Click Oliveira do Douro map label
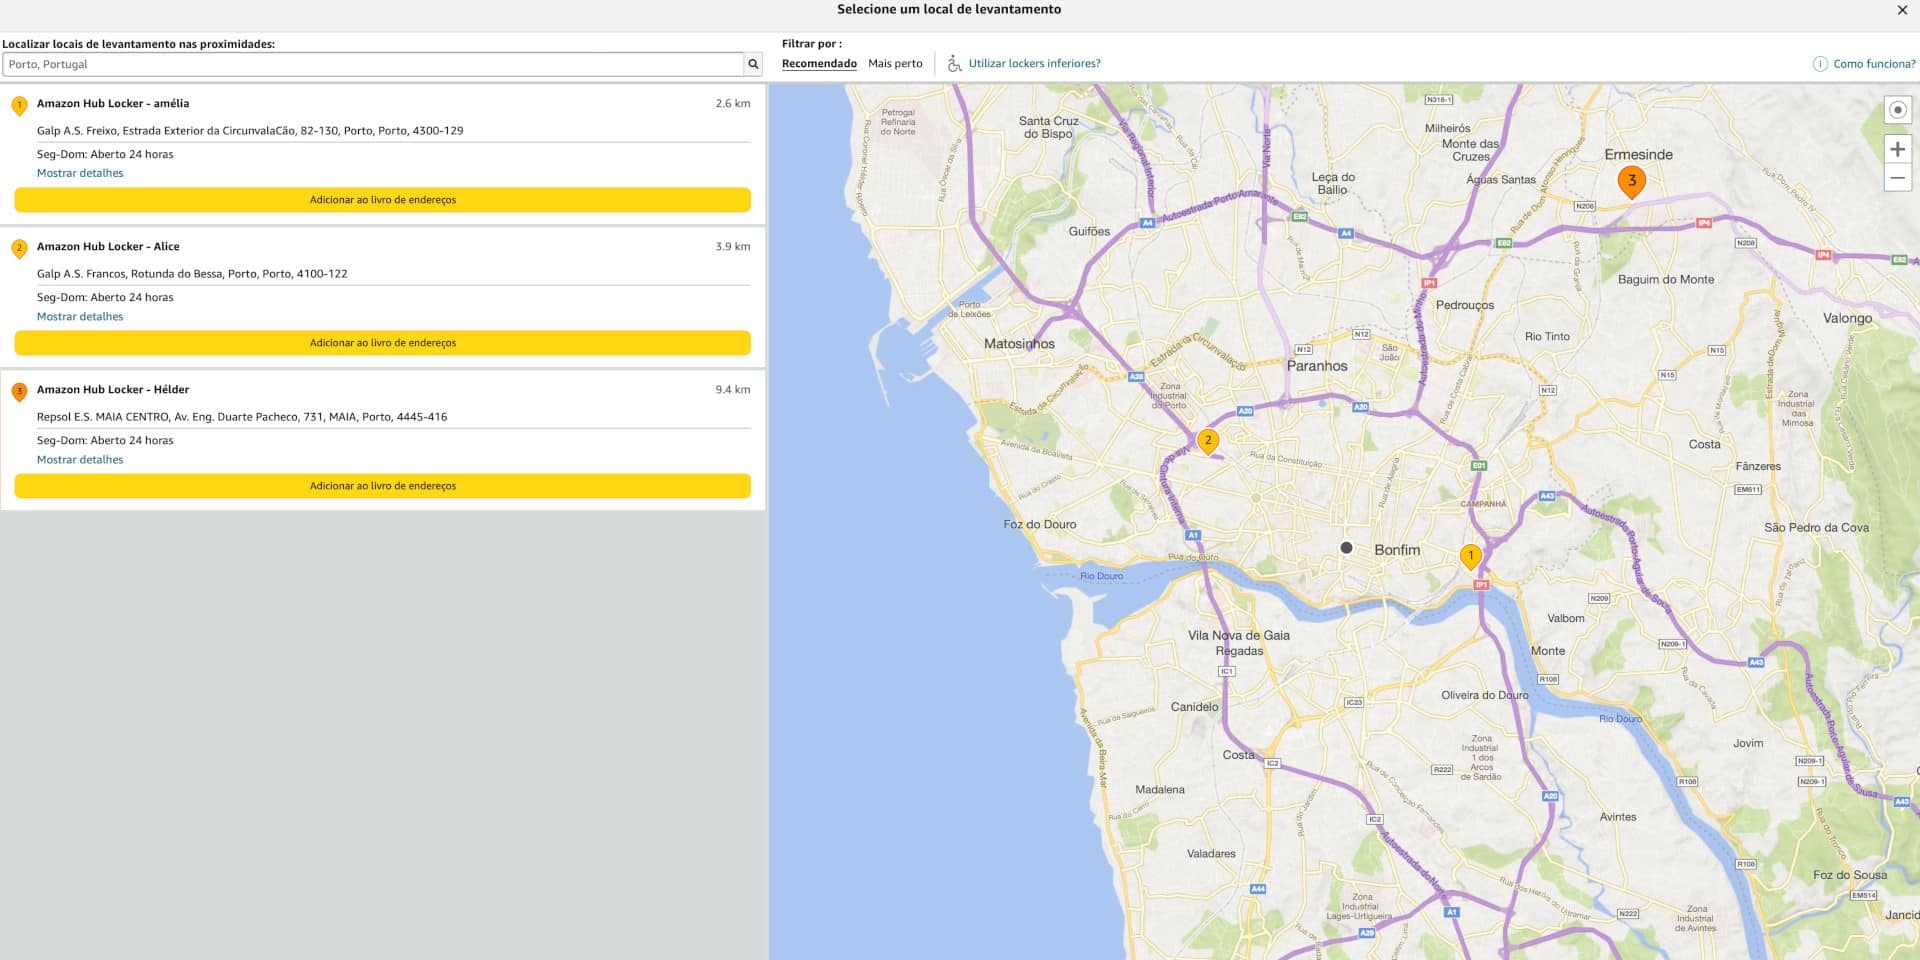Image resolution: width=1920 pixels, height=960 pixels. (x=1484, y=696)
